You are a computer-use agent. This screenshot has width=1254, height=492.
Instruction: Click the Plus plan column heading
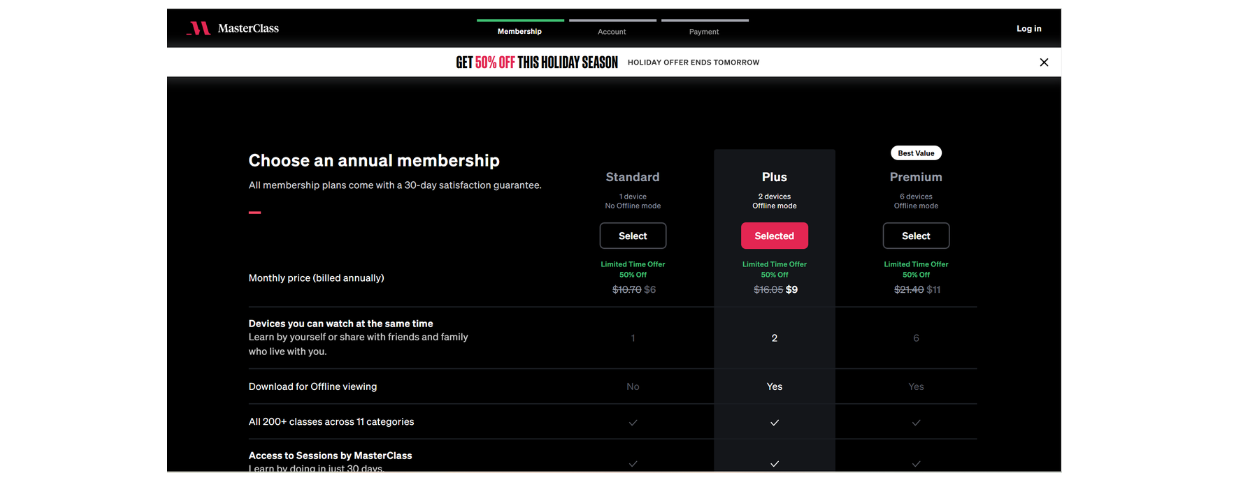(774, 177)
